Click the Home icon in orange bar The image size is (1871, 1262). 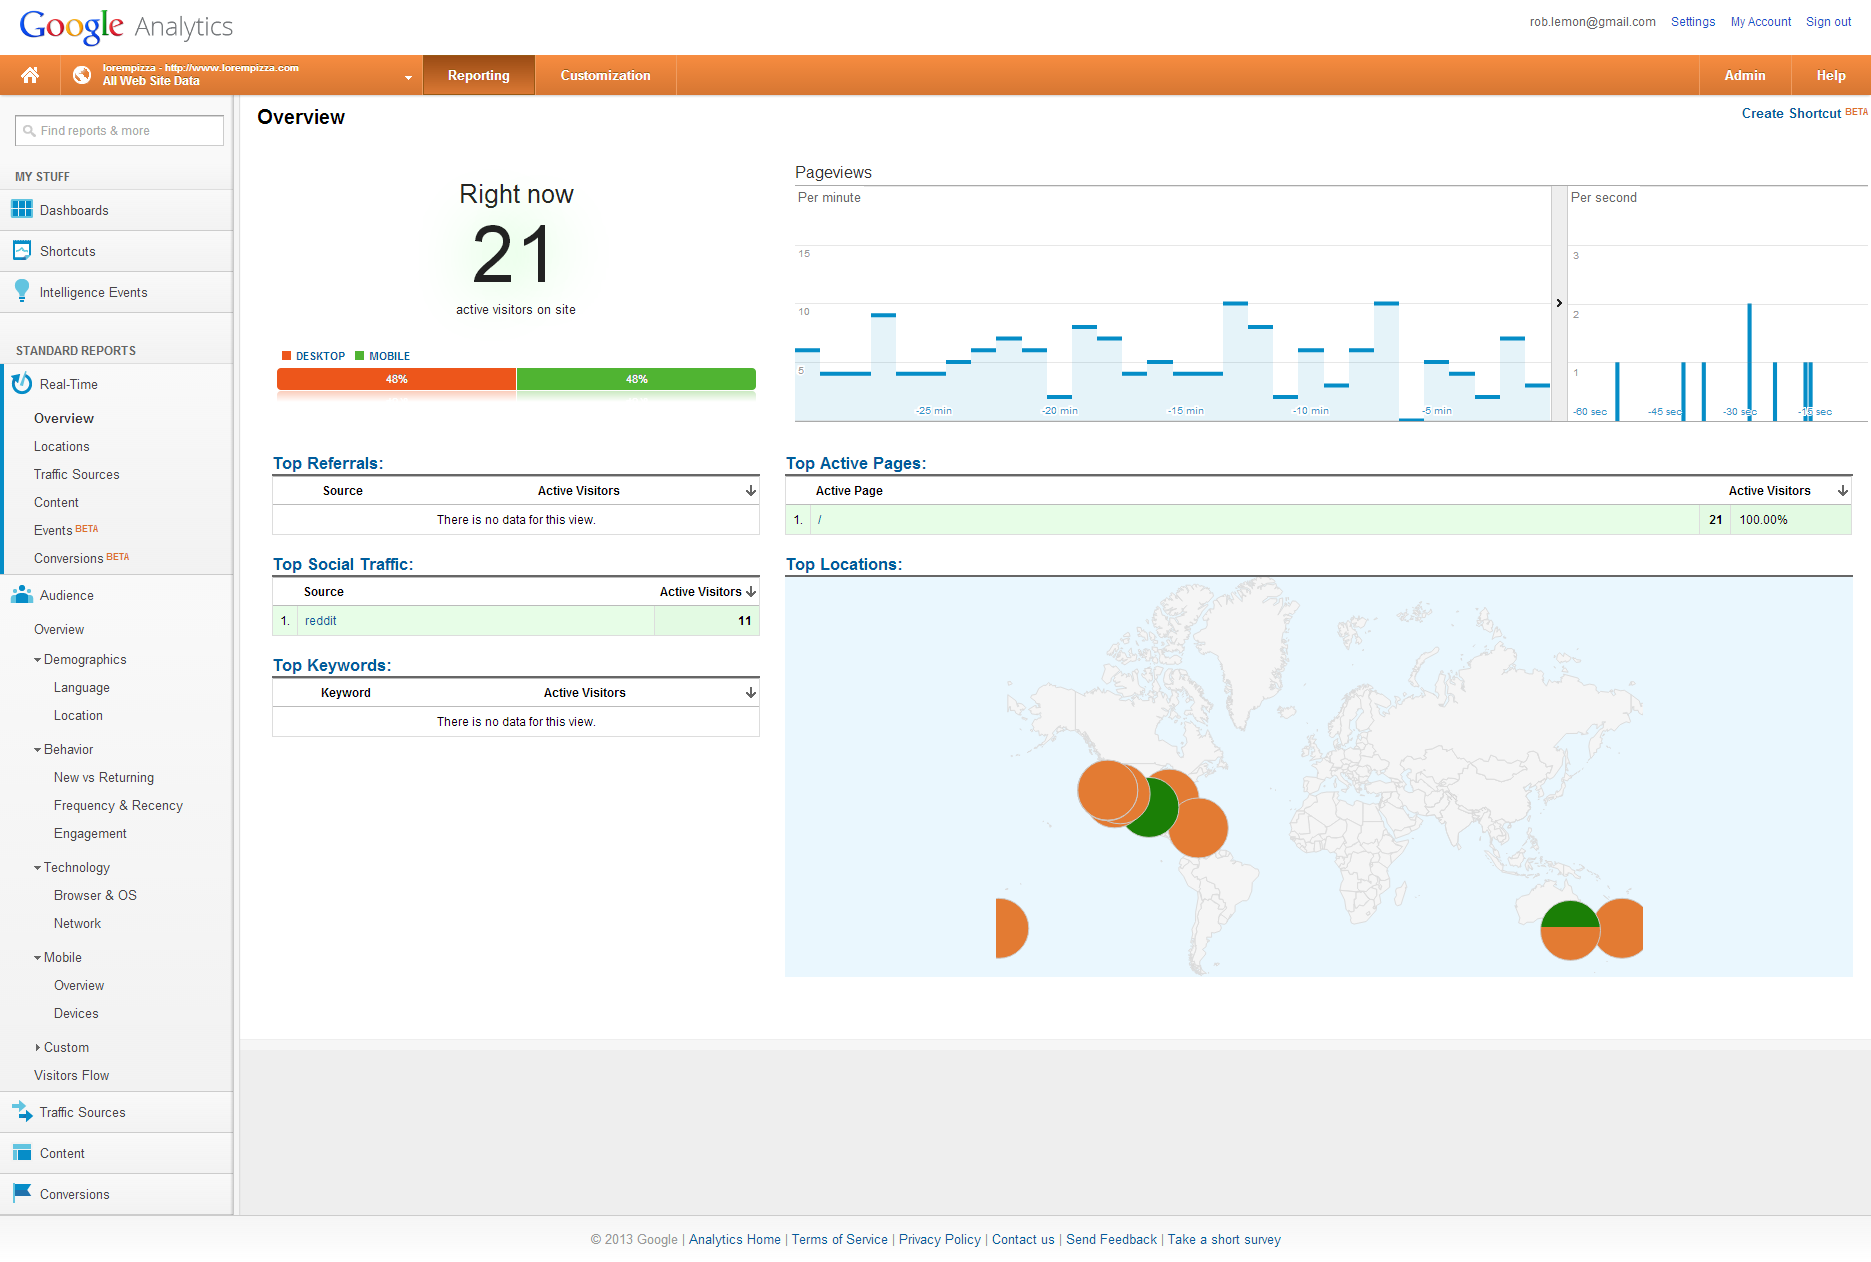click(30, 75)
